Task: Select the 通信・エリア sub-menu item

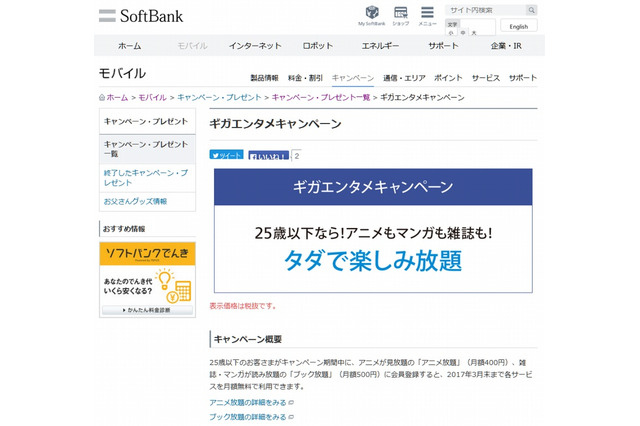Action: (404, 78)
